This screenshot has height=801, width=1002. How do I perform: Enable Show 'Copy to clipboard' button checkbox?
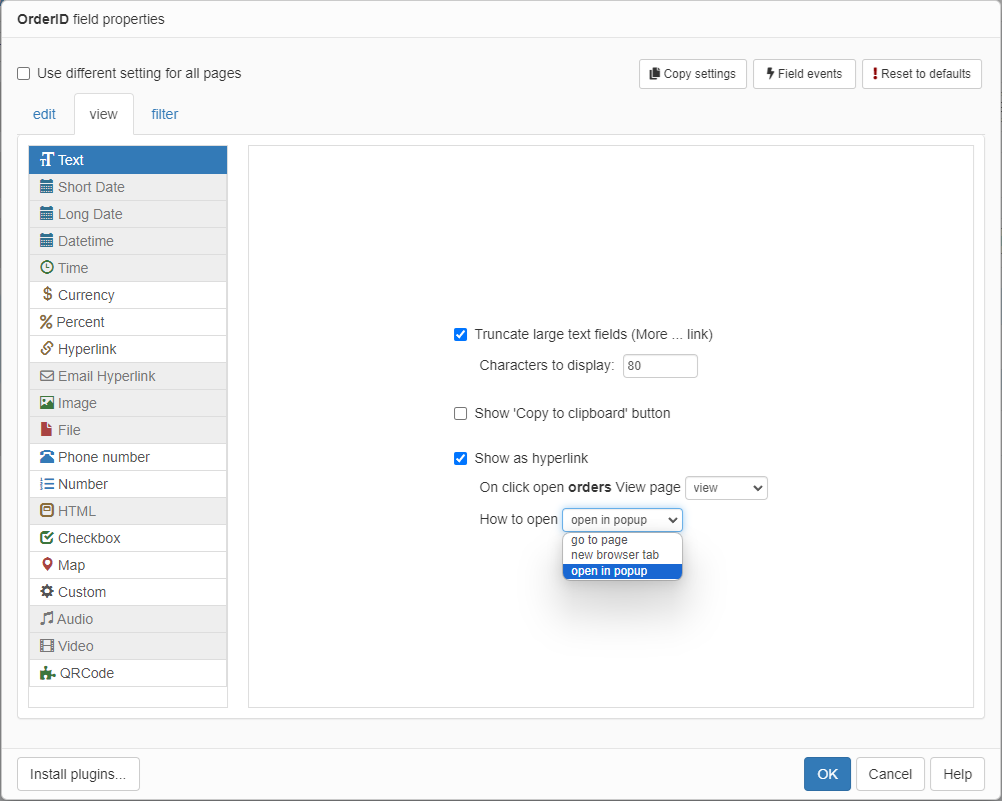click(x=461, y=413)
